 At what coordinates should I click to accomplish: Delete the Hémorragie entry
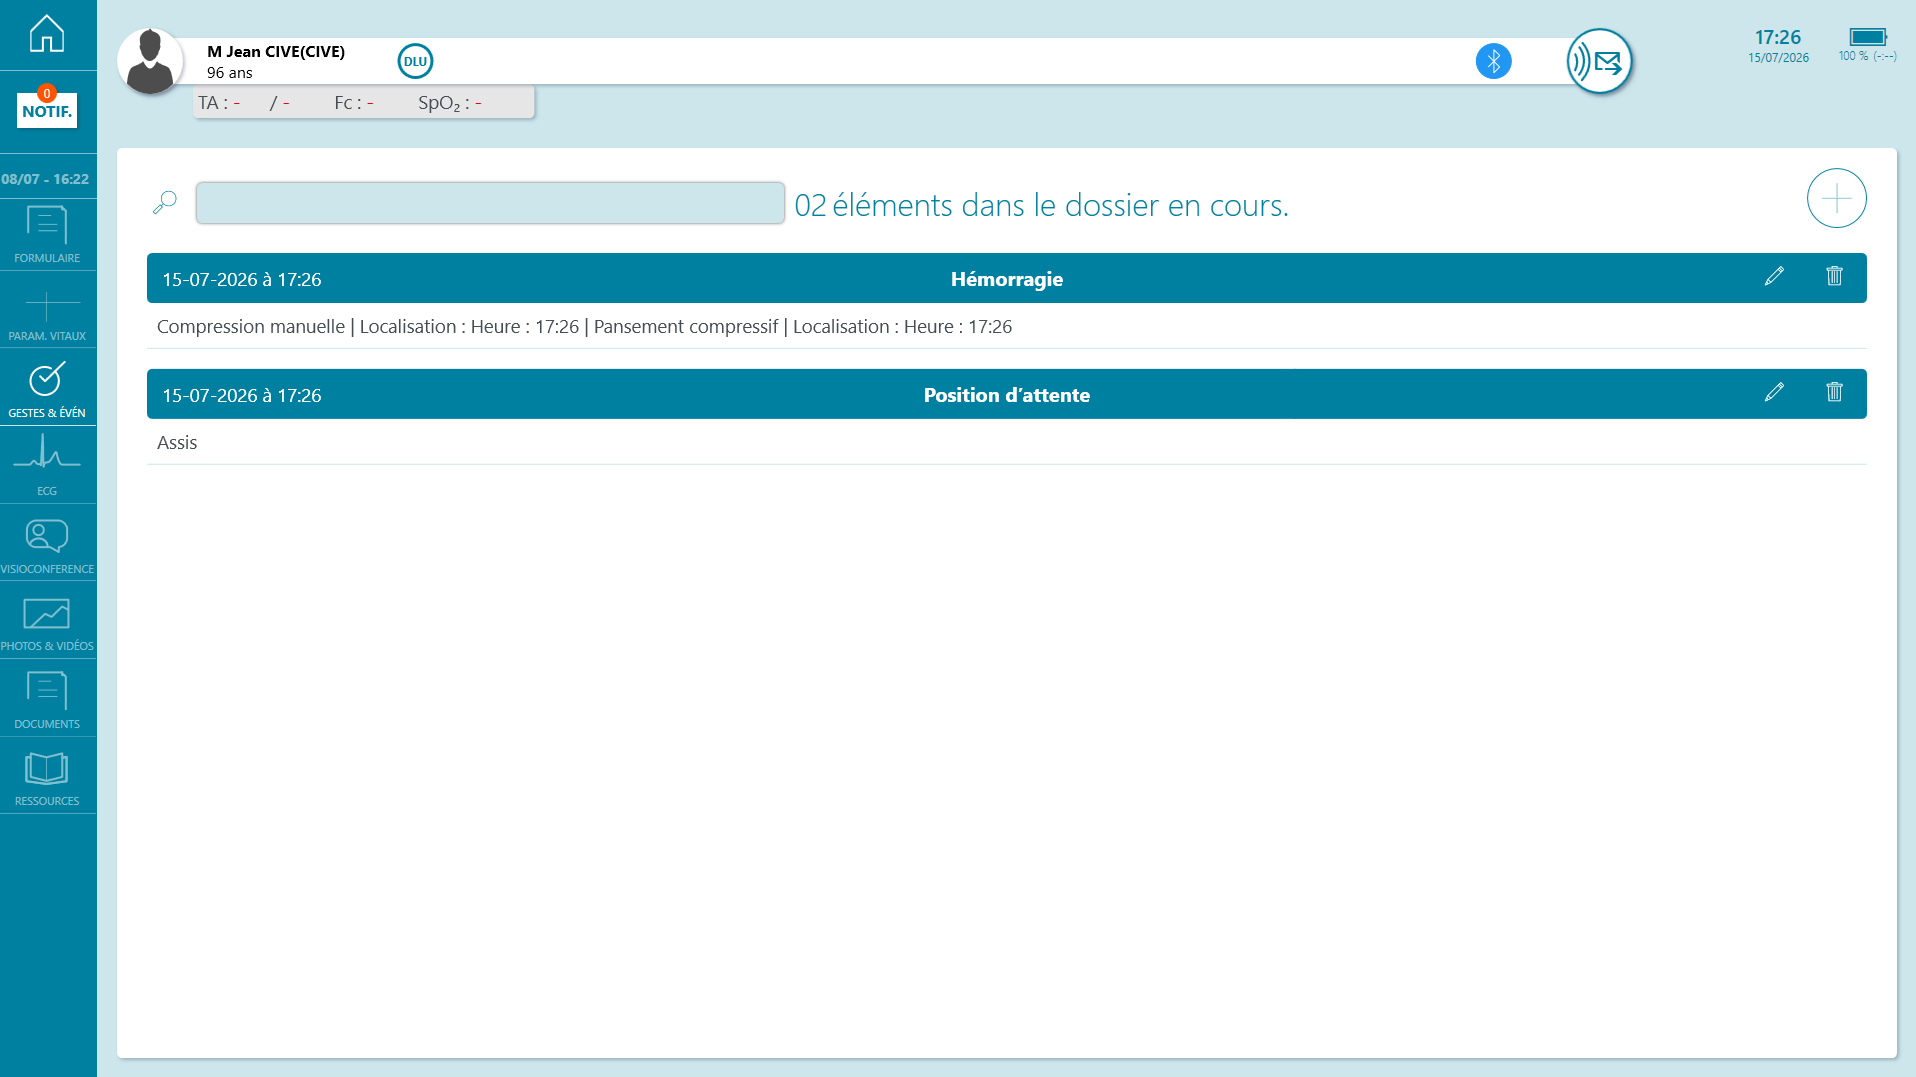[1834, 276]
